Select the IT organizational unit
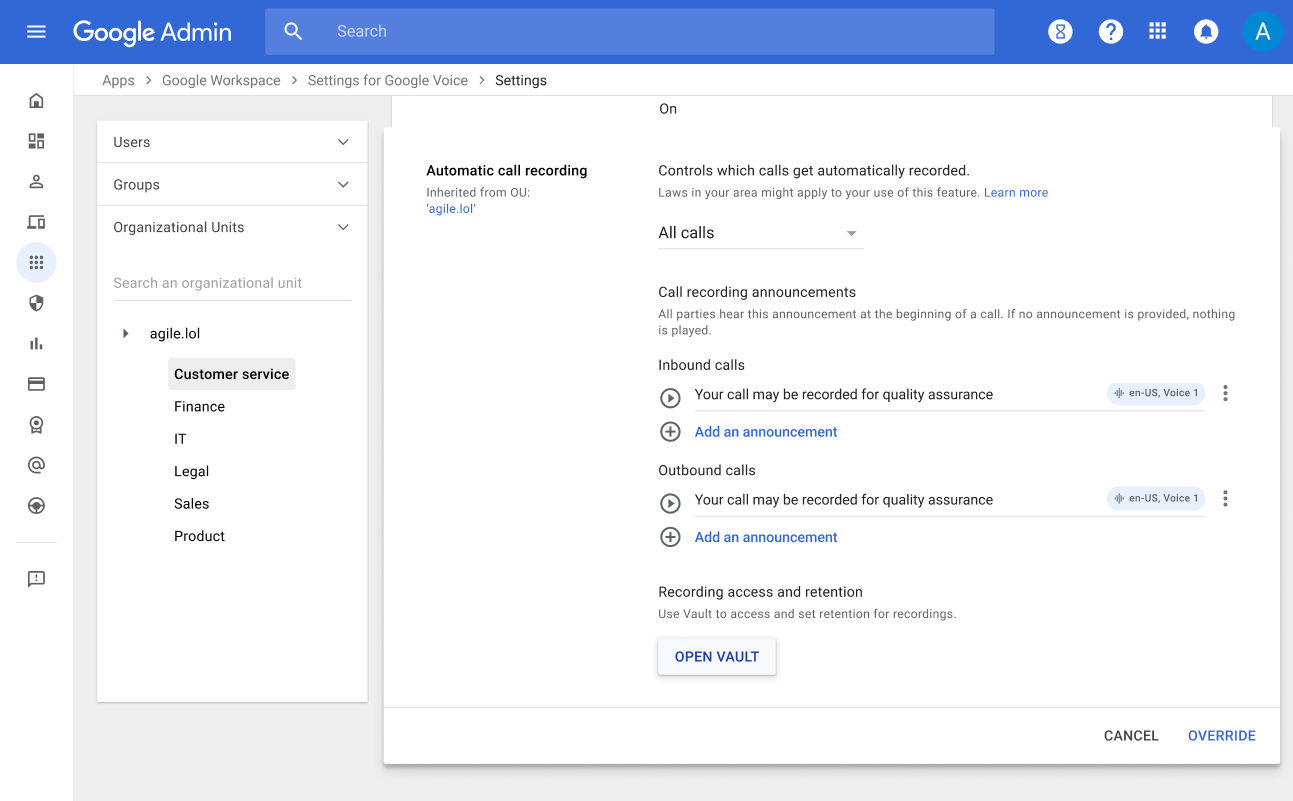This screenshot has width=1293, height=801. click(x=180, y=439)
